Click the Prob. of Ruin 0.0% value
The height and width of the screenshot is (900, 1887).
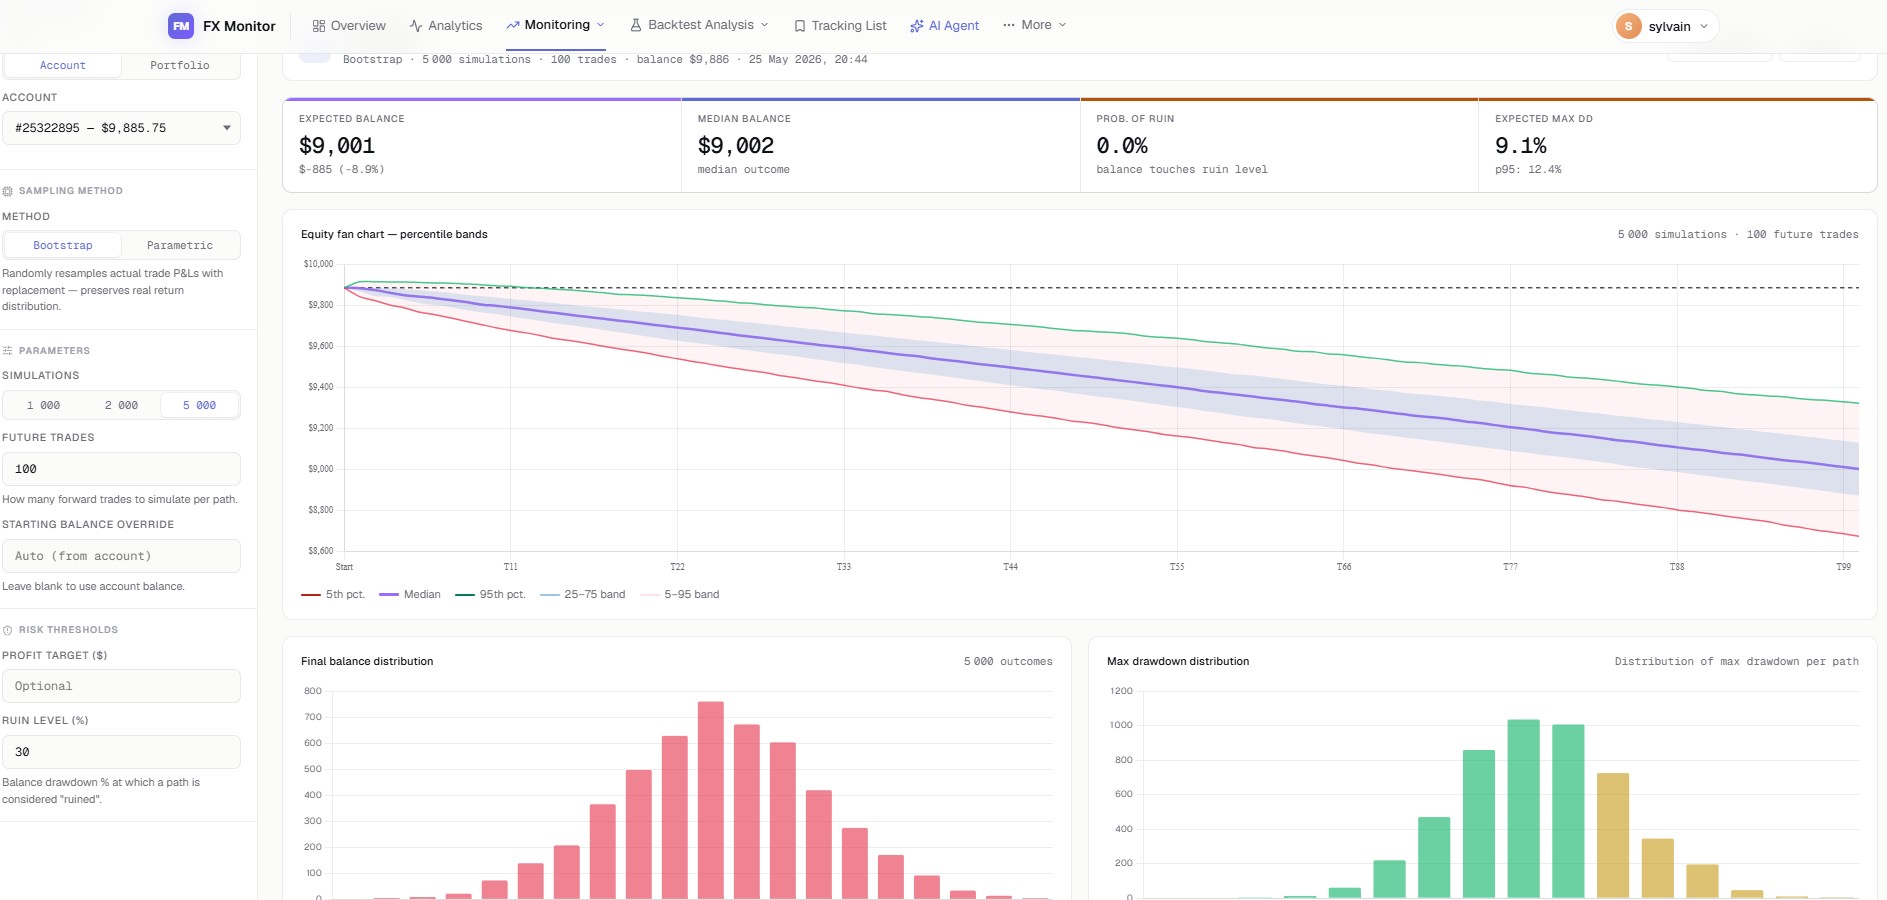[1122, 146]
